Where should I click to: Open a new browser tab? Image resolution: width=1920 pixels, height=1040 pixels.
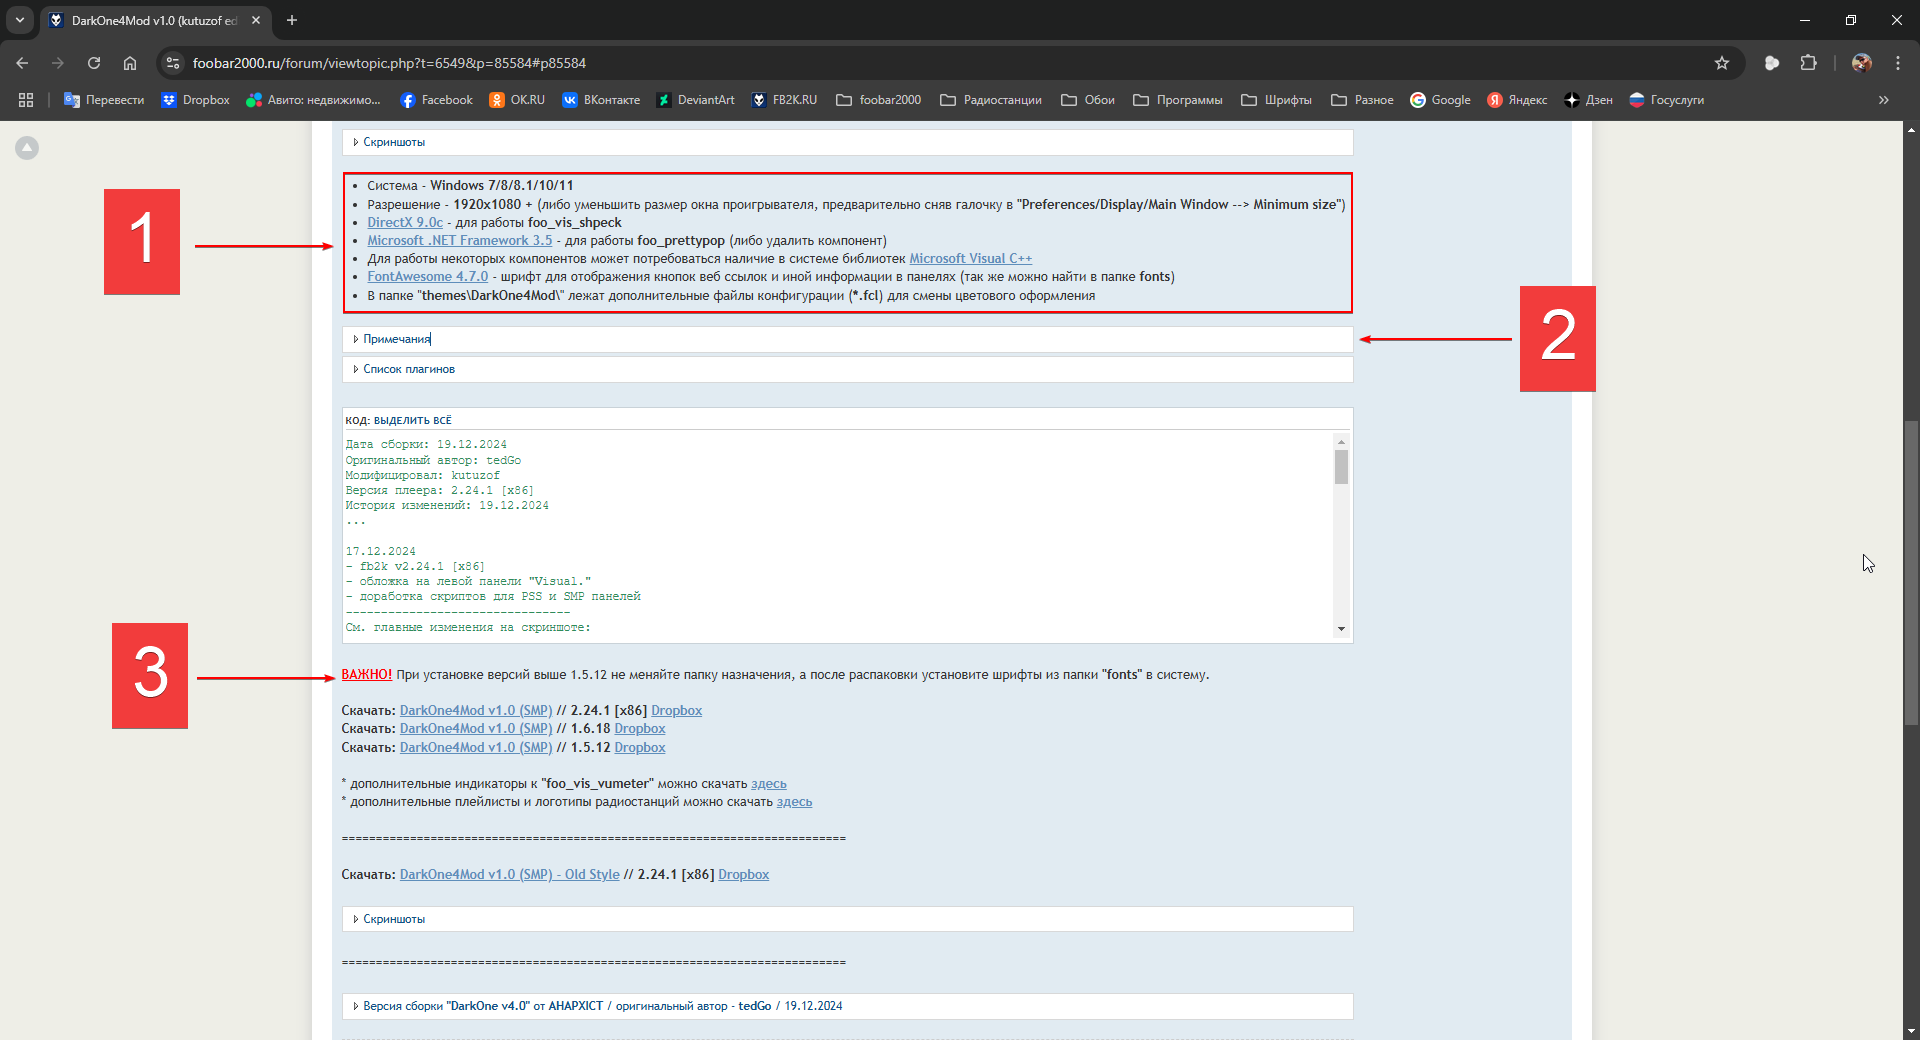(292, 20)
